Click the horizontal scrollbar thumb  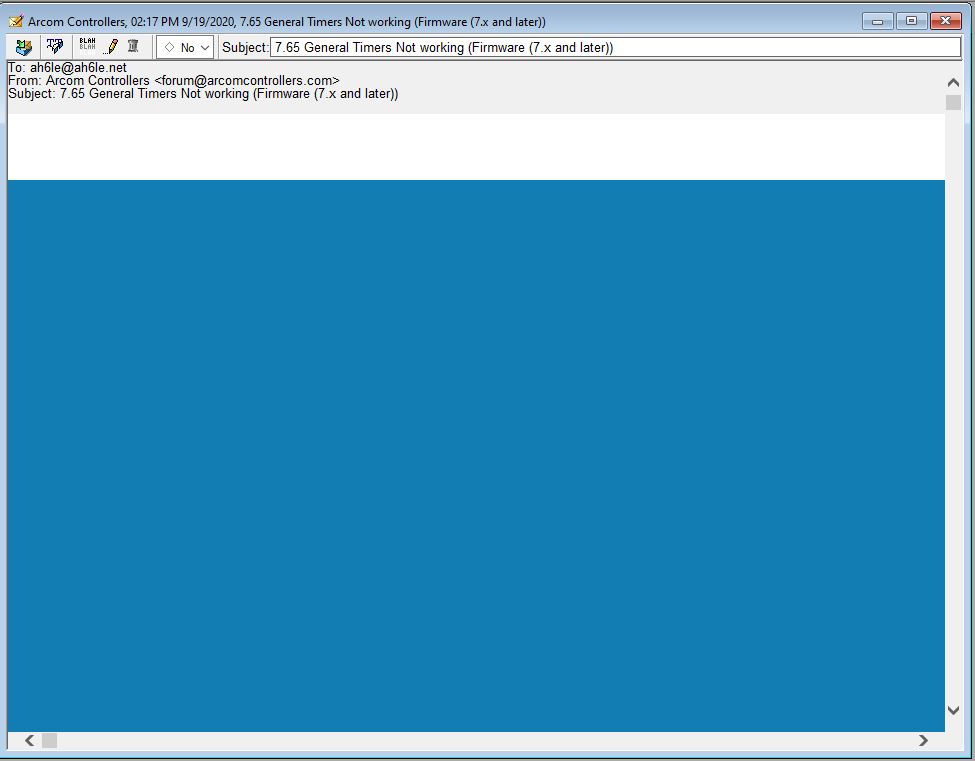pyautogui.click(x=49, y=741)
